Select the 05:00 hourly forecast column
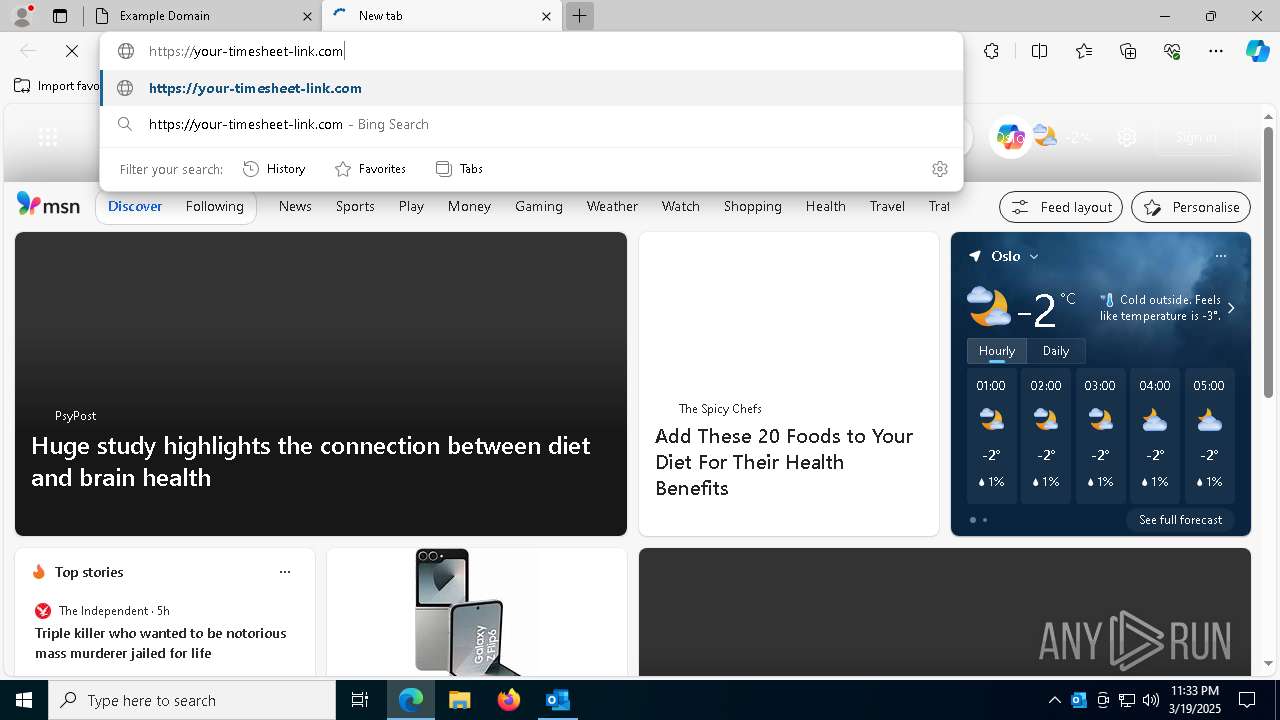Screen dimensions: 1280x720 tap(1209, 436)
